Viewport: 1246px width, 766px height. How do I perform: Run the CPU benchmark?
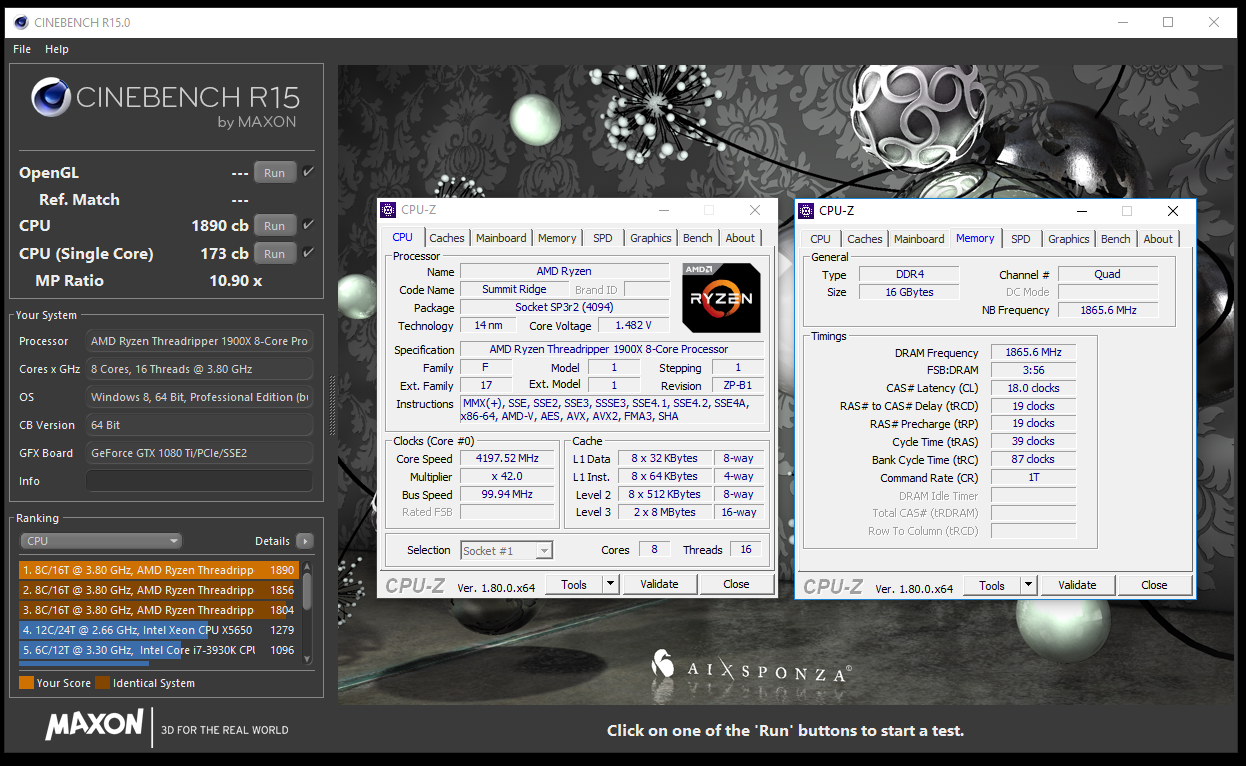click(275, 226)
